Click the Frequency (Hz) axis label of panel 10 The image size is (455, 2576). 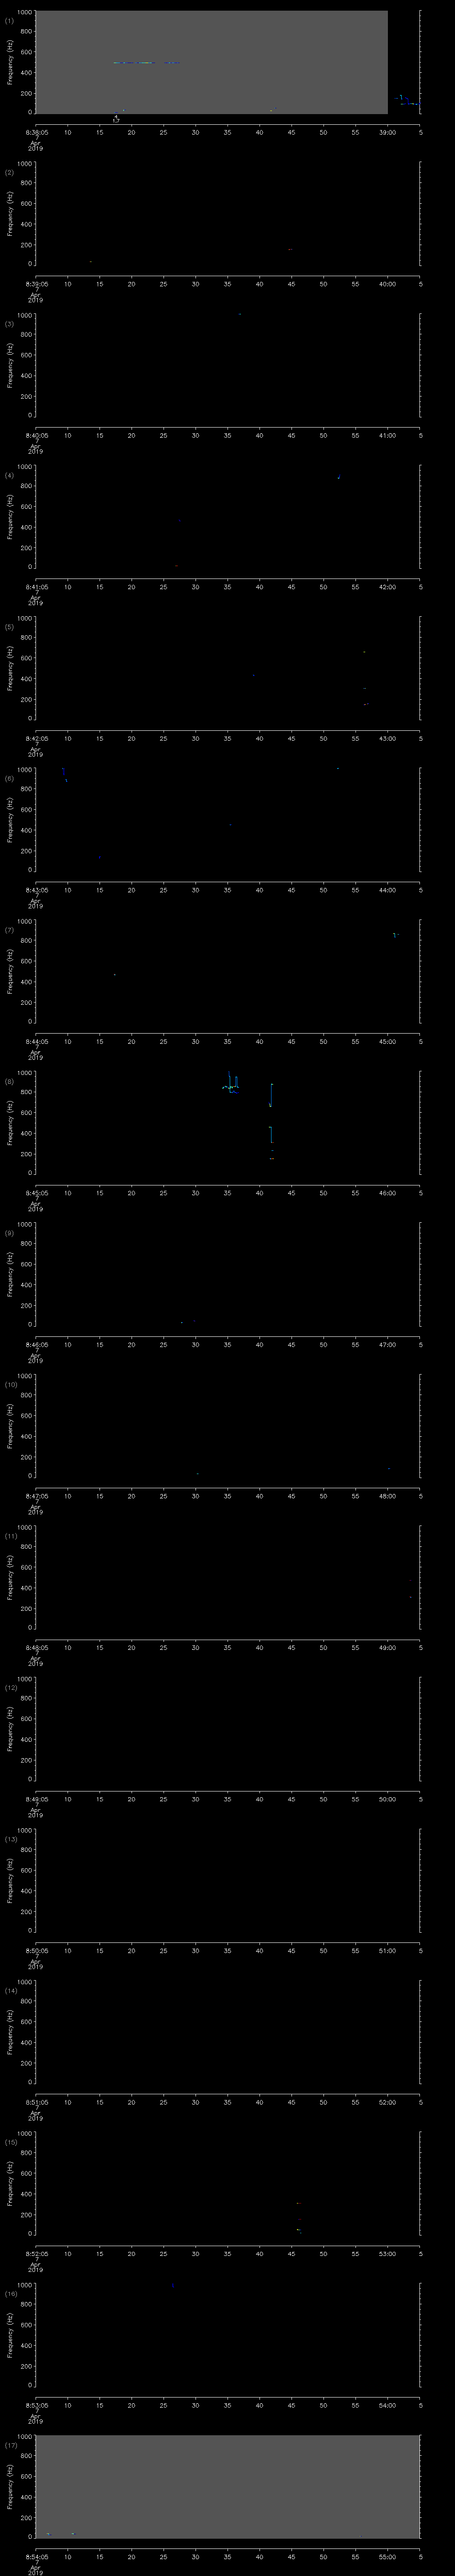click(x=11, y=1425)
